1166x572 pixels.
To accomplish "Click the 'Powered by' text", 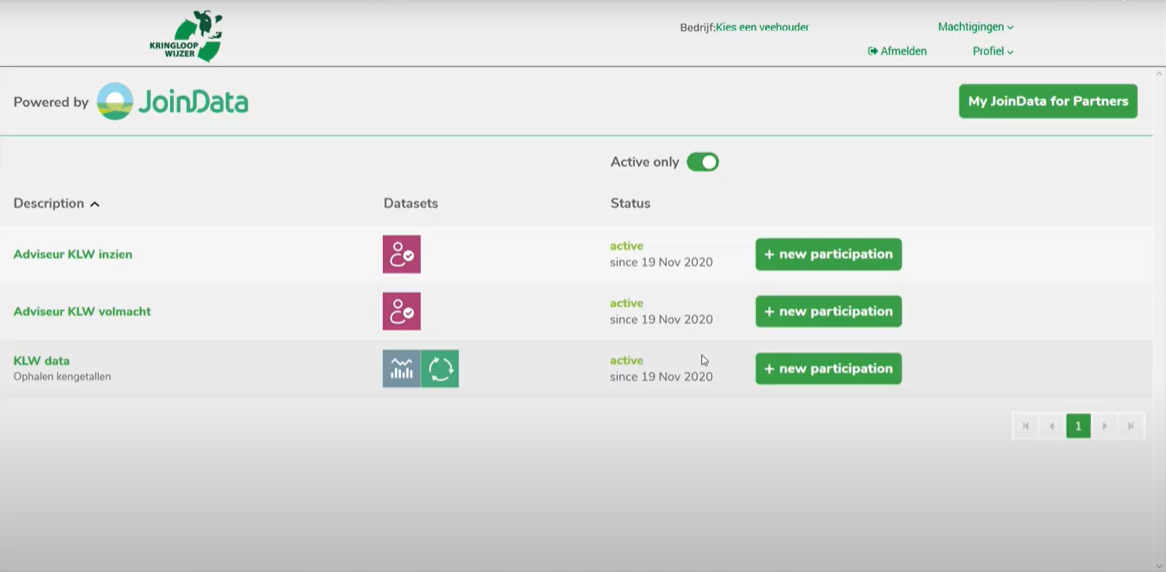I will pyautogui.click(x=51, y=103).
